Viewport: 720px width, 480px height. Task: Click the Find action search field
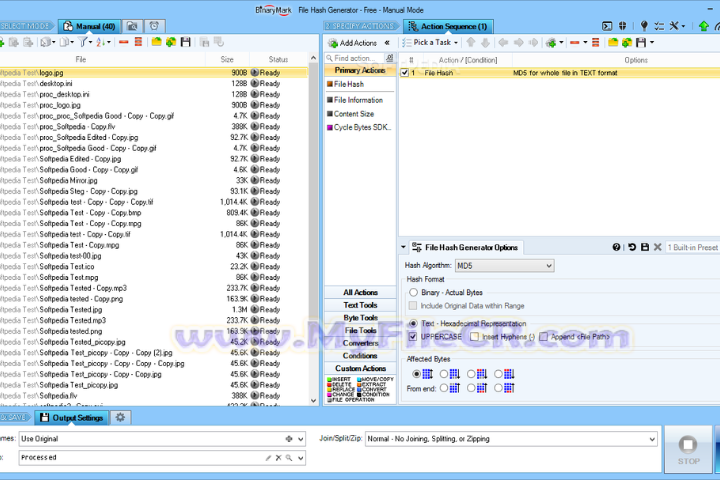coord(354,58)
